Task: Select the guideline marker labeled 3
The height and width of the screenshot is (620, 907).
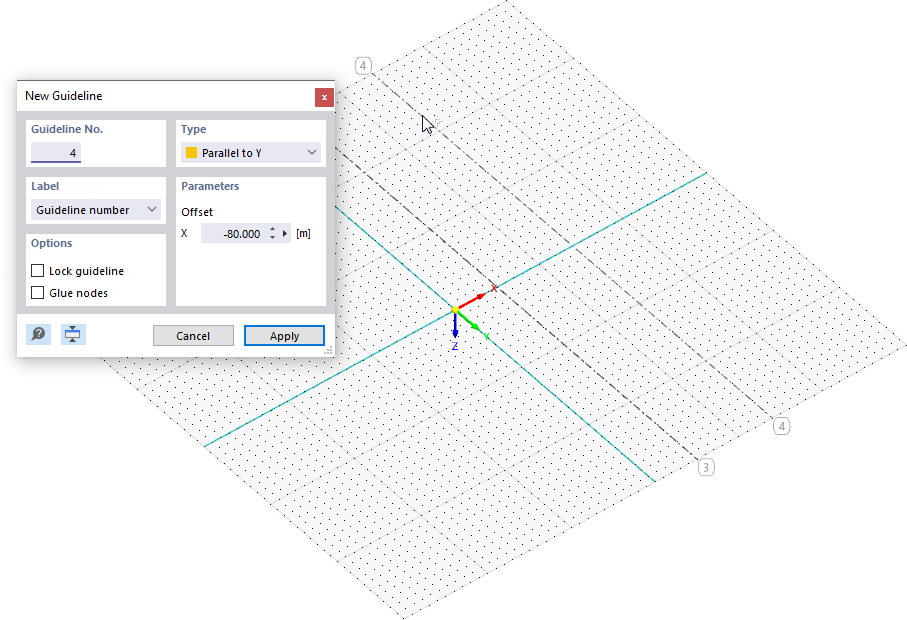Action: [706, 466]
